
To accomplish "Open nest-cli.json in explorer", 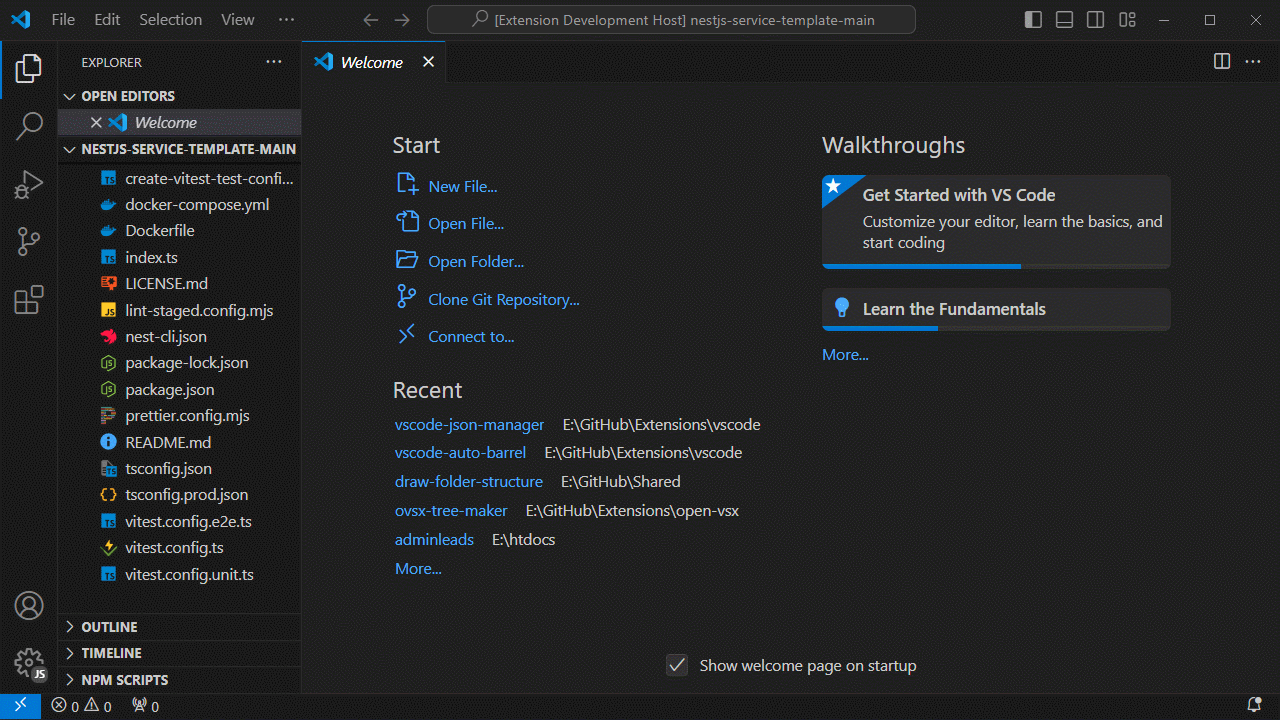I will tap(180, 336).
